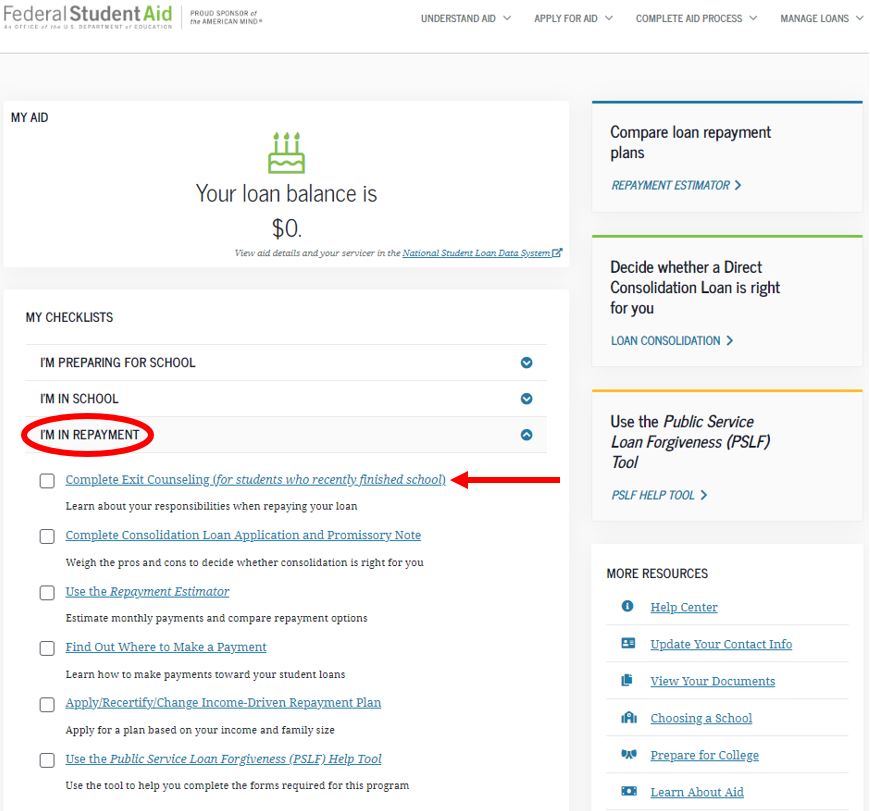This screenshot has height=811, width=870.
Task: Click the Learn About Aid money icon
Action: [628, 792]
